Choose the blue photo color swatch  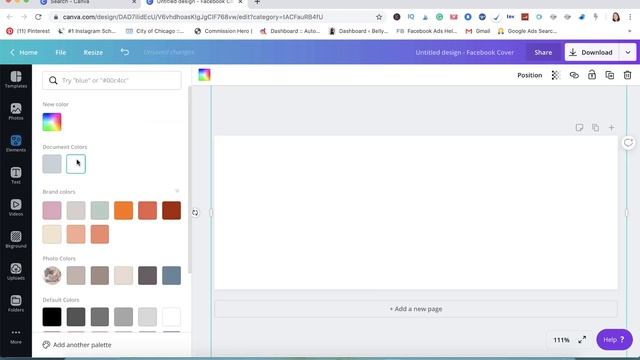pyautogui.click(x=171, y=275)
